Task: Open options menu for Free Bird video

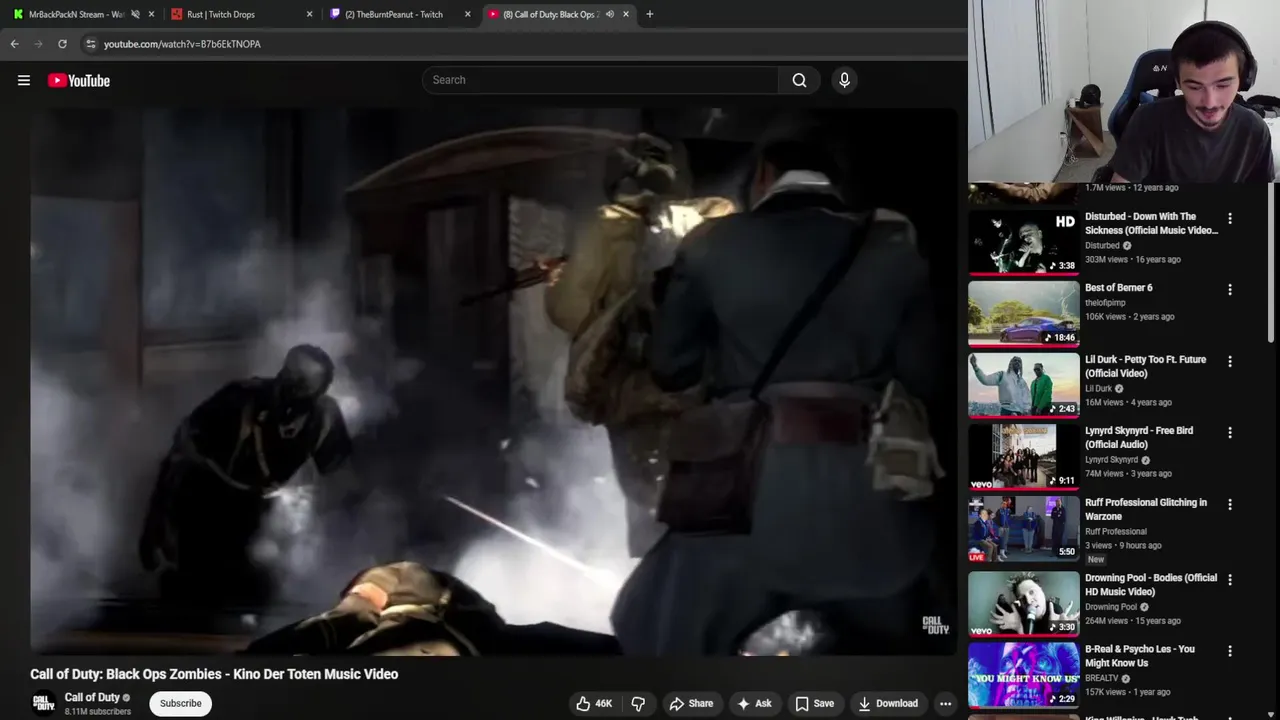Action: click(x=1230, y=433)
